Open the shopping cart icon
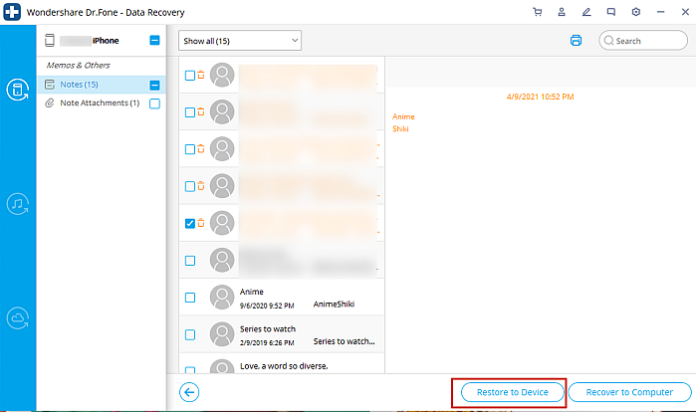 [x=537, y=12]
